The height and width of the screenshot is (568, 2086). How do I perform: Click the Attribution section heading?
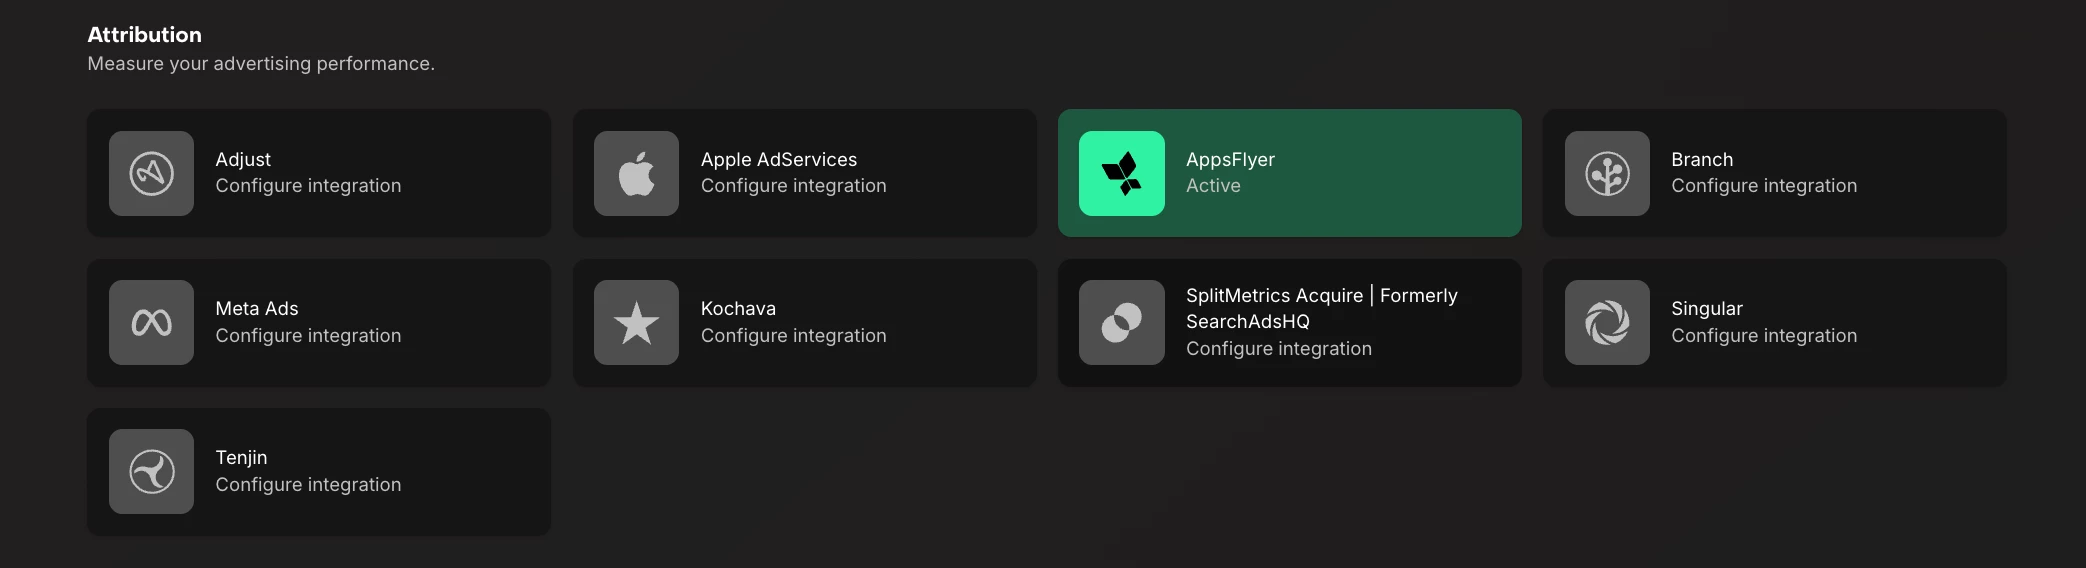(144, 35)
